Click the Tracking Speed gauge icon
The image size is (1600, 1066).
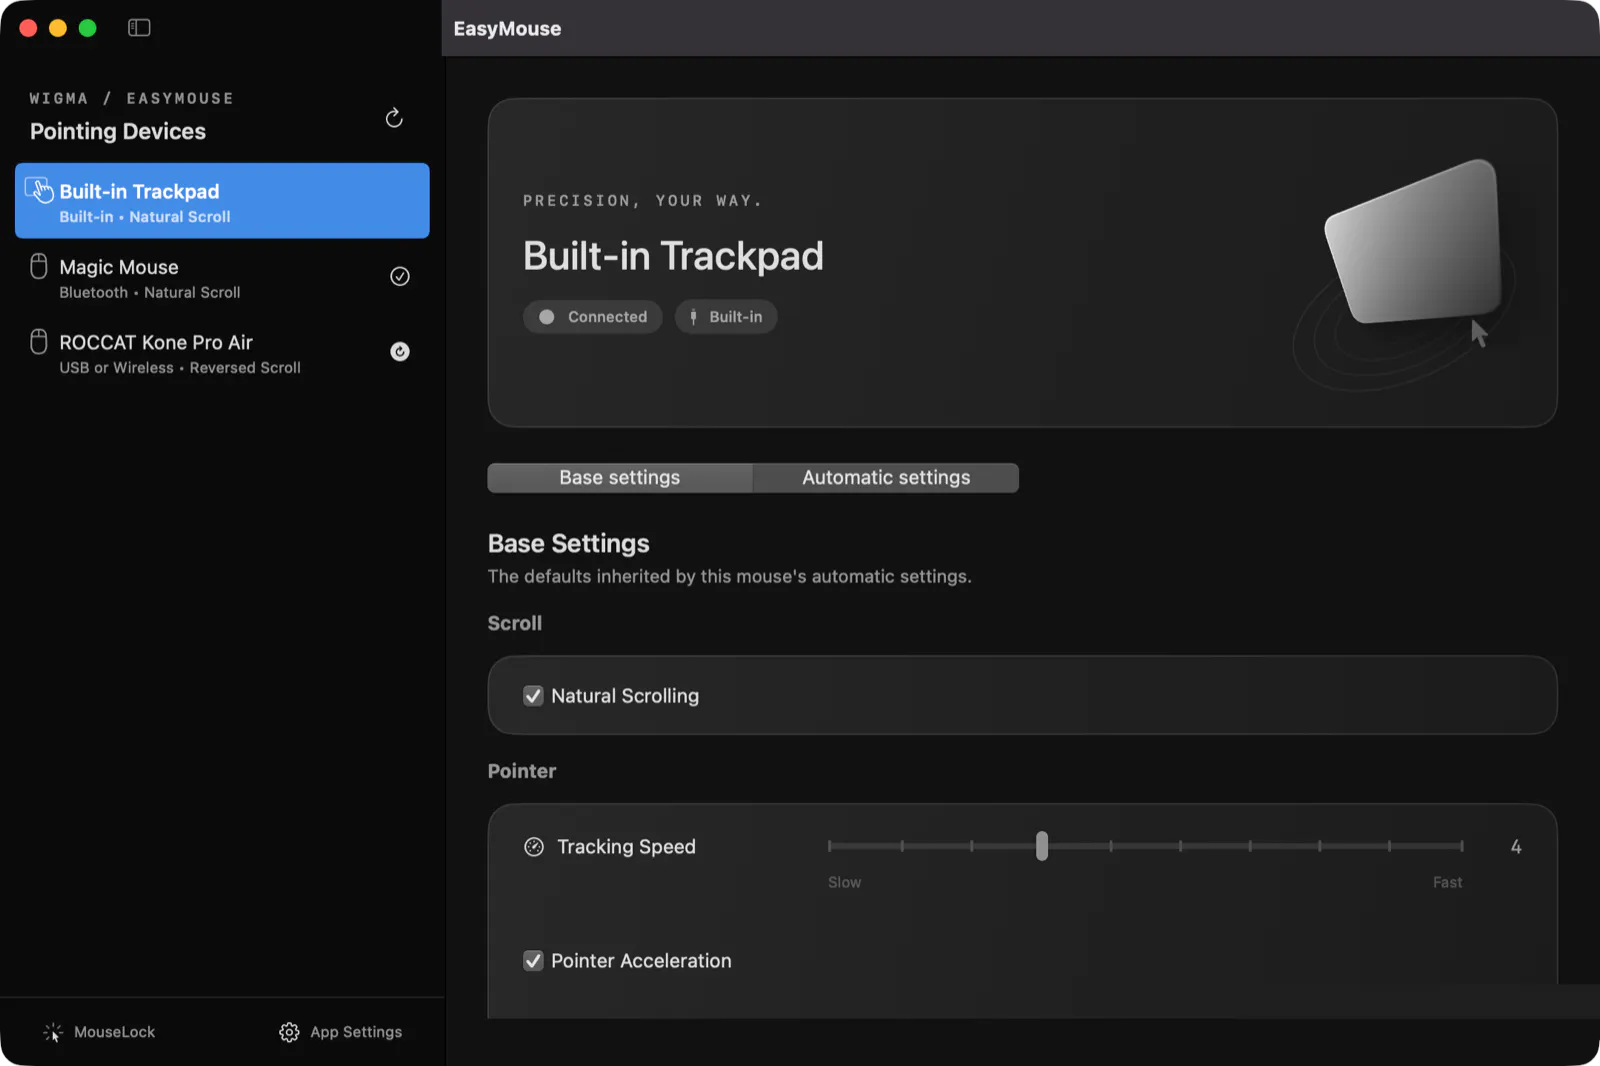tap(534, 847)
